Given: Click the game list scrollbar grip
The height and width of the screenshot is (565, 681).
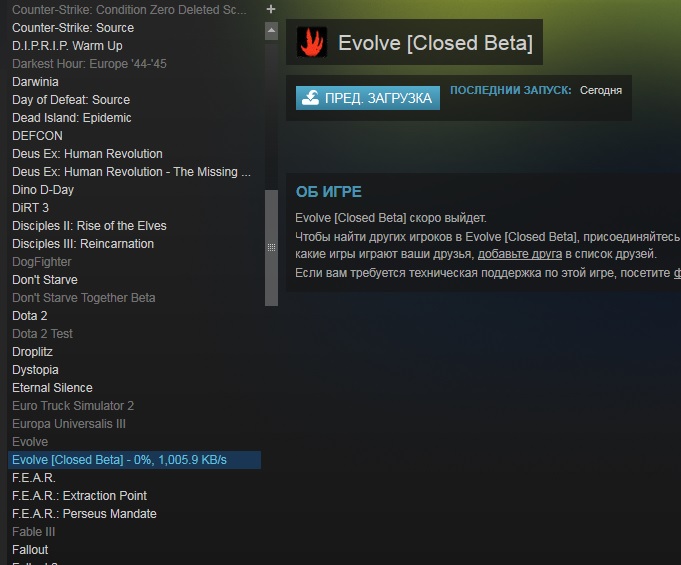Looking at the screenshot, I should [271, 248].
